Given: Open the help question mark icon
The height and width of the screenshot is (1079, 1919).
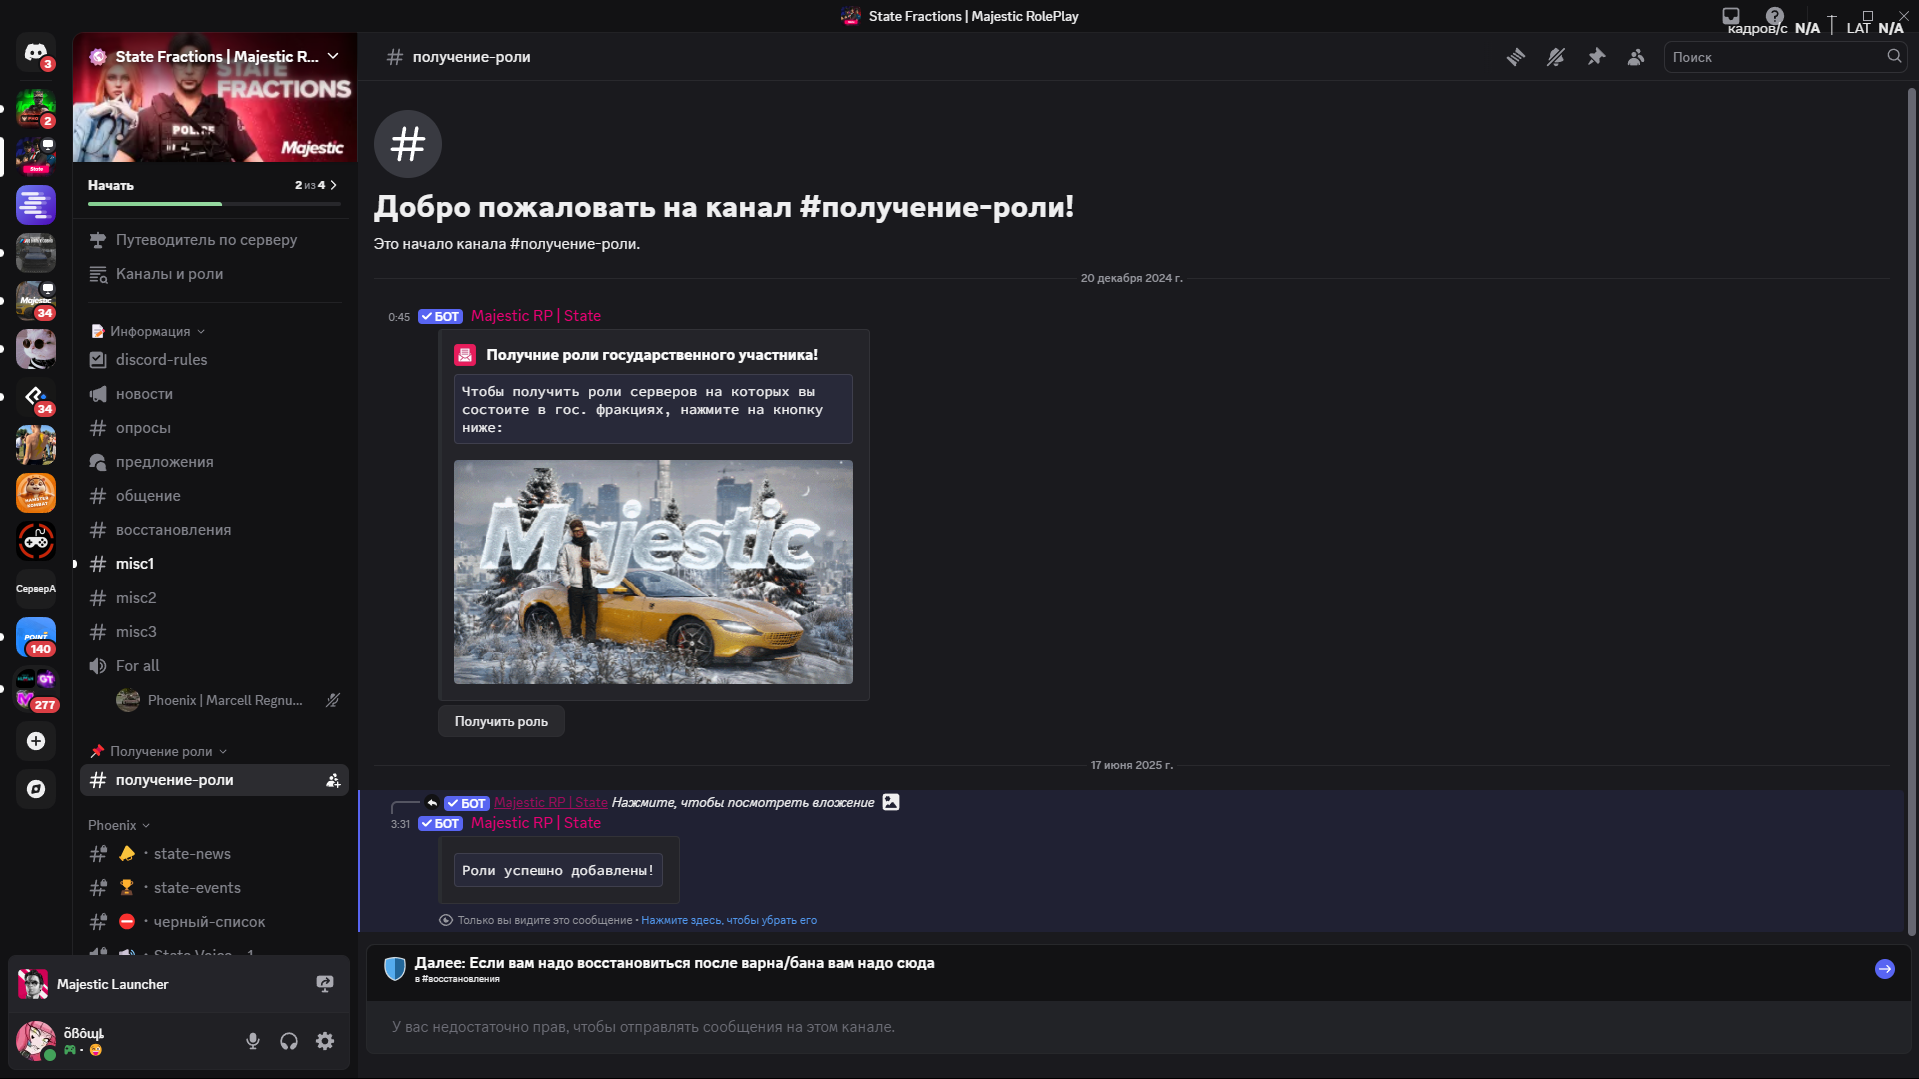Looking at the screenshot, I should coord(1775,16).
